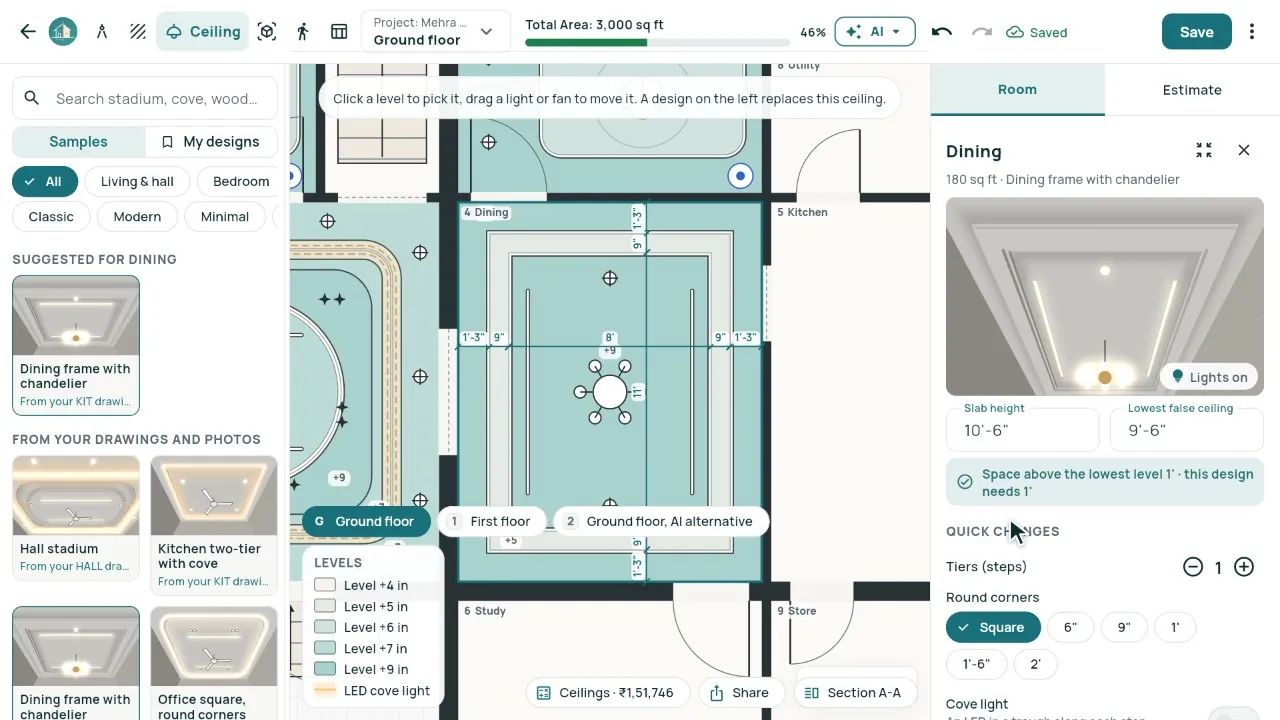1280x720 pixels.
Task: Select the hatch pattern tool
Action: (138, 32)
